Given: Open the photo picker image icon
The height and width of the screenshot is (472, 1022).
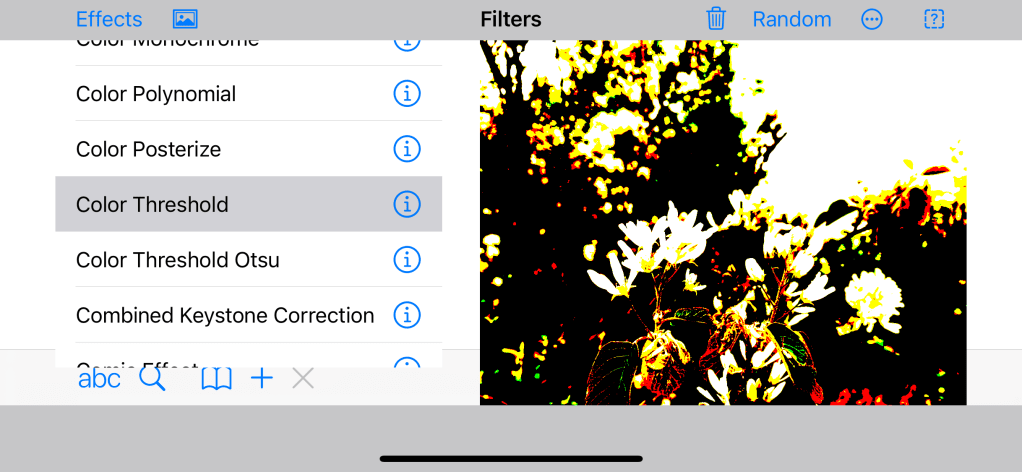Looking at the screenshot, I should click(185, 19).
